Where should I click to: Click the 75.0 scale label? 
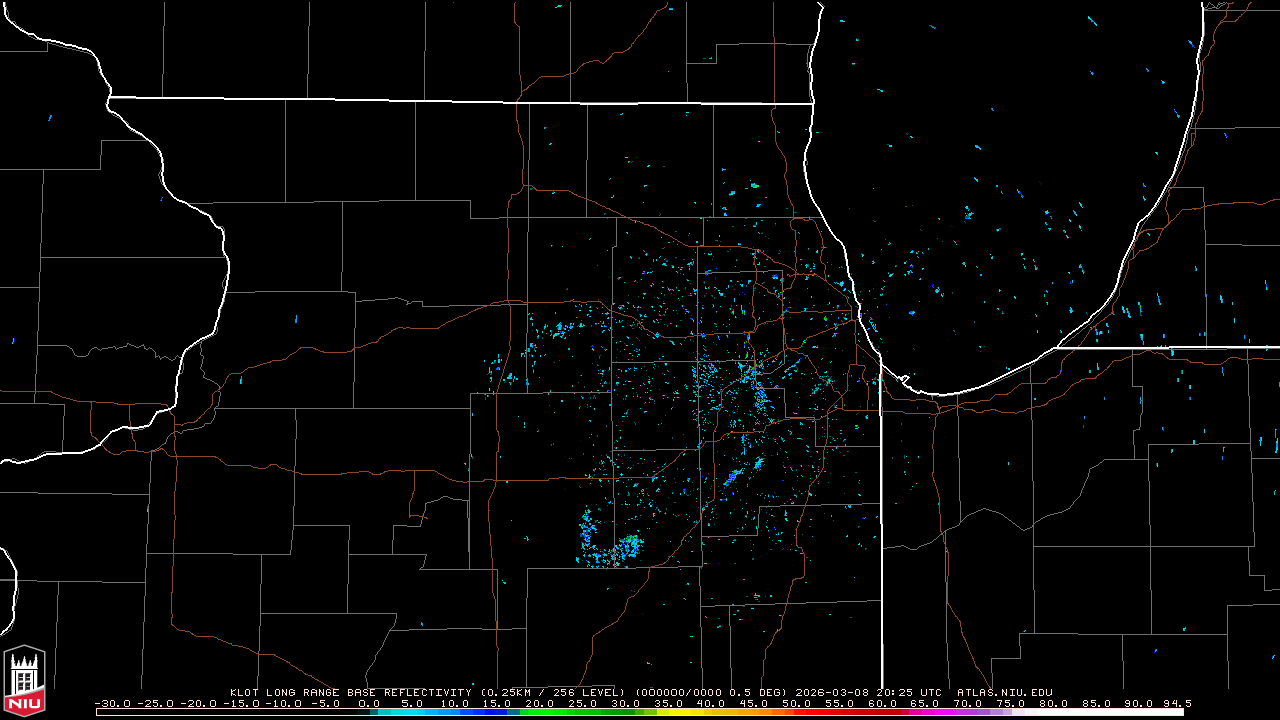pos(1009,703)
